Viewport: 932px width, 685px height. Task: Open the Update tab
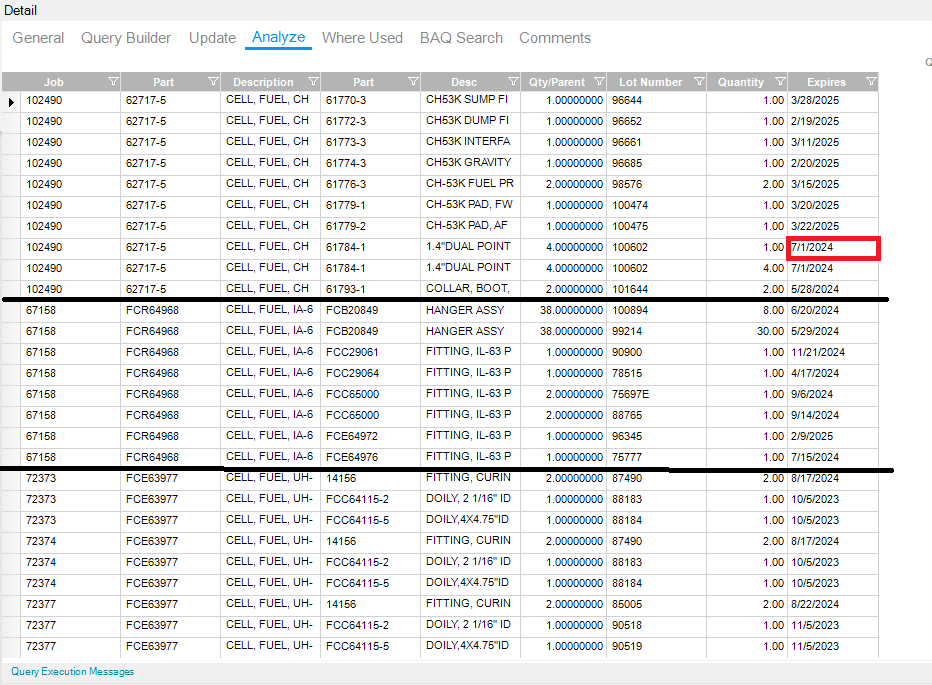point(212,38)
